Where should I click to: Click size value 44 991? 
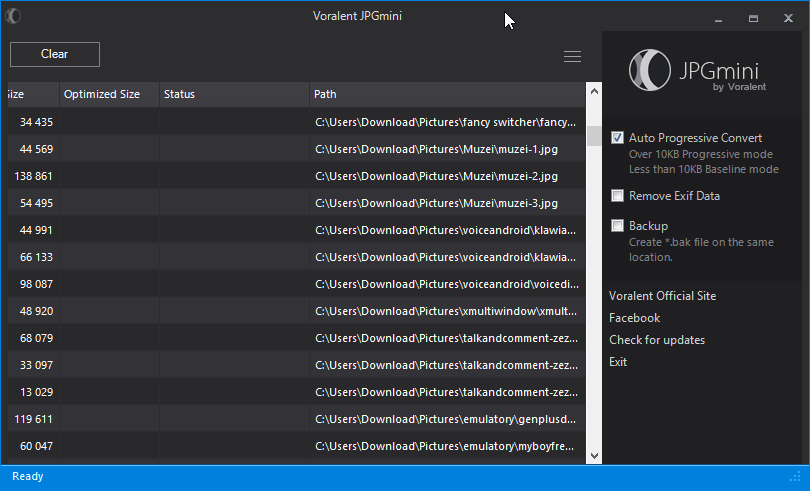[36, 230]
